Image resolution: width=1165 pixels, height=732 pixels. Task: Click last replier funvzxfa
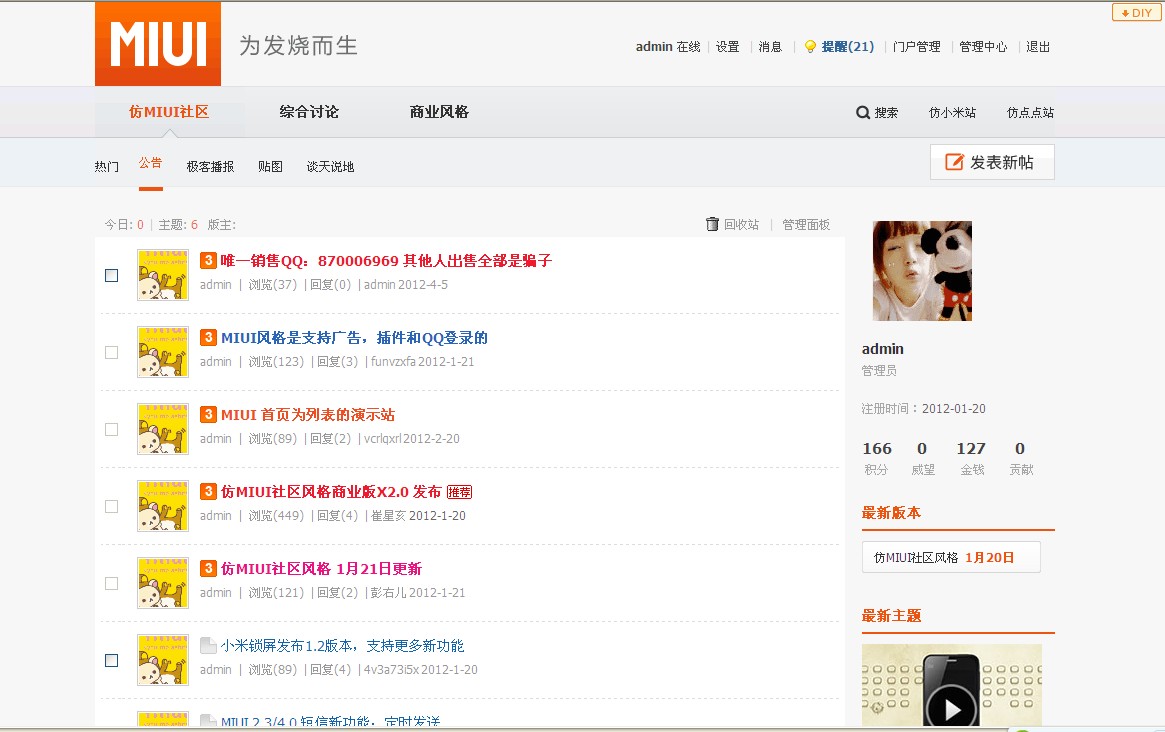coord(393,362)
